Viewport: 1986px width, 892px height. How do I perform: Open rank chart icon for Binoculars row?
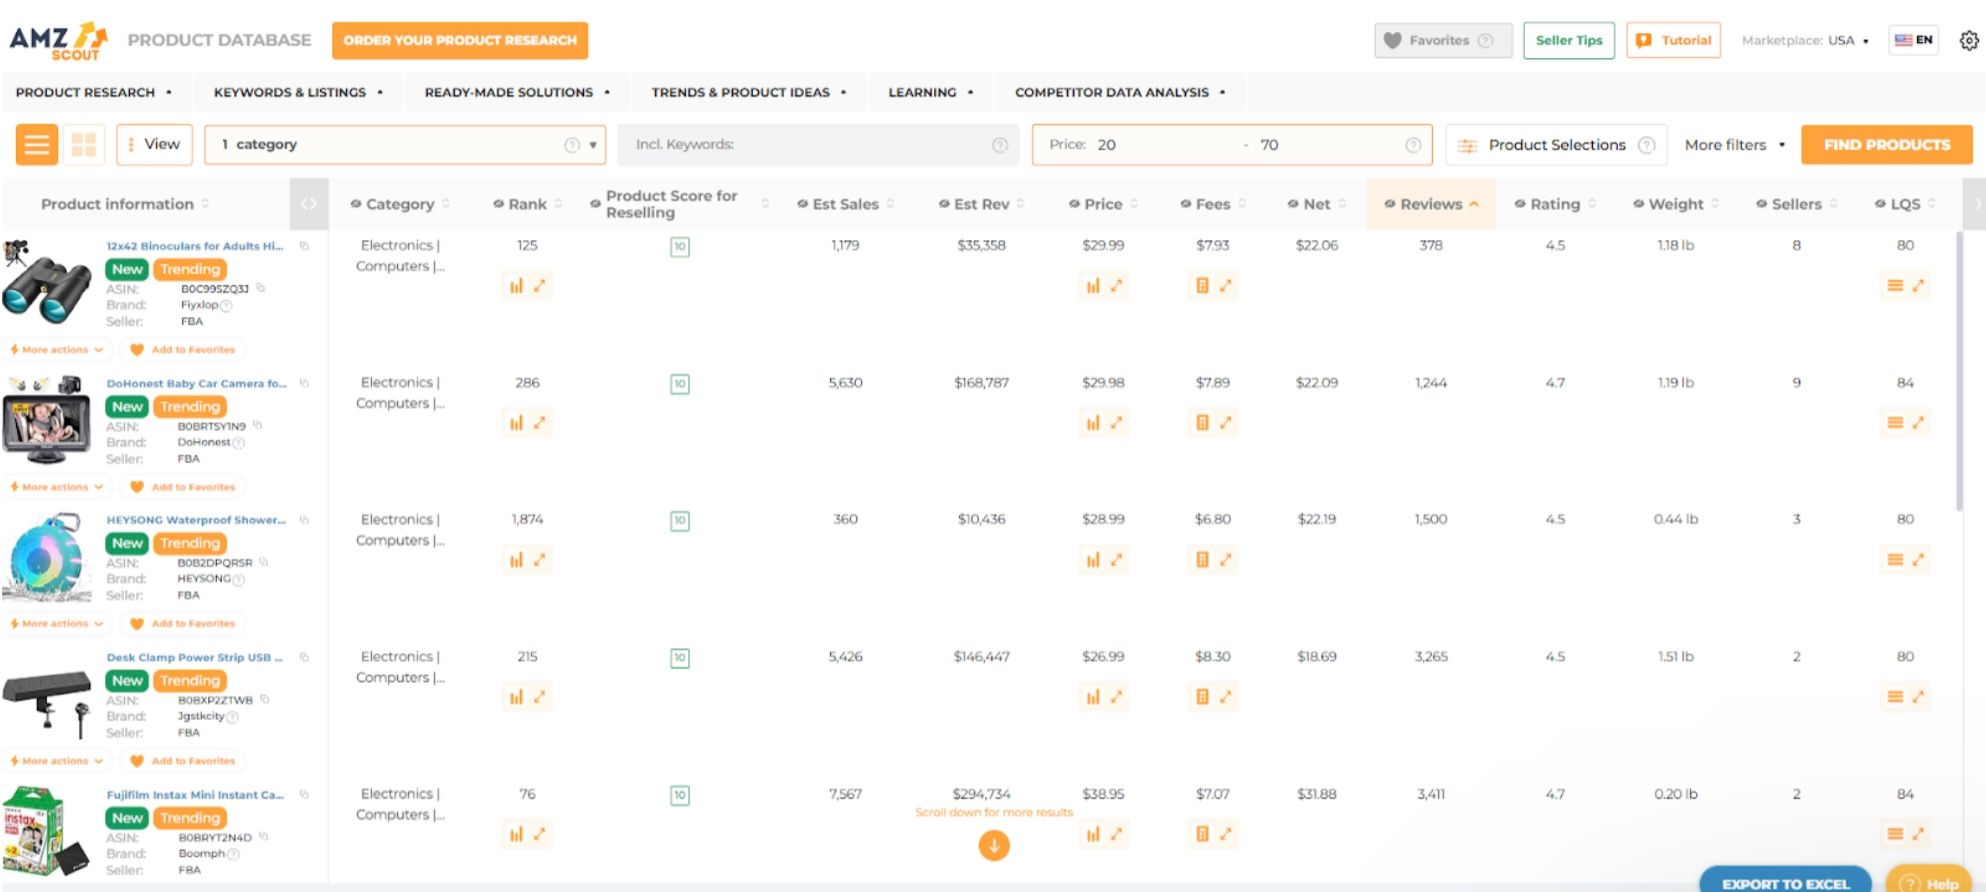(x=516, y=286)
